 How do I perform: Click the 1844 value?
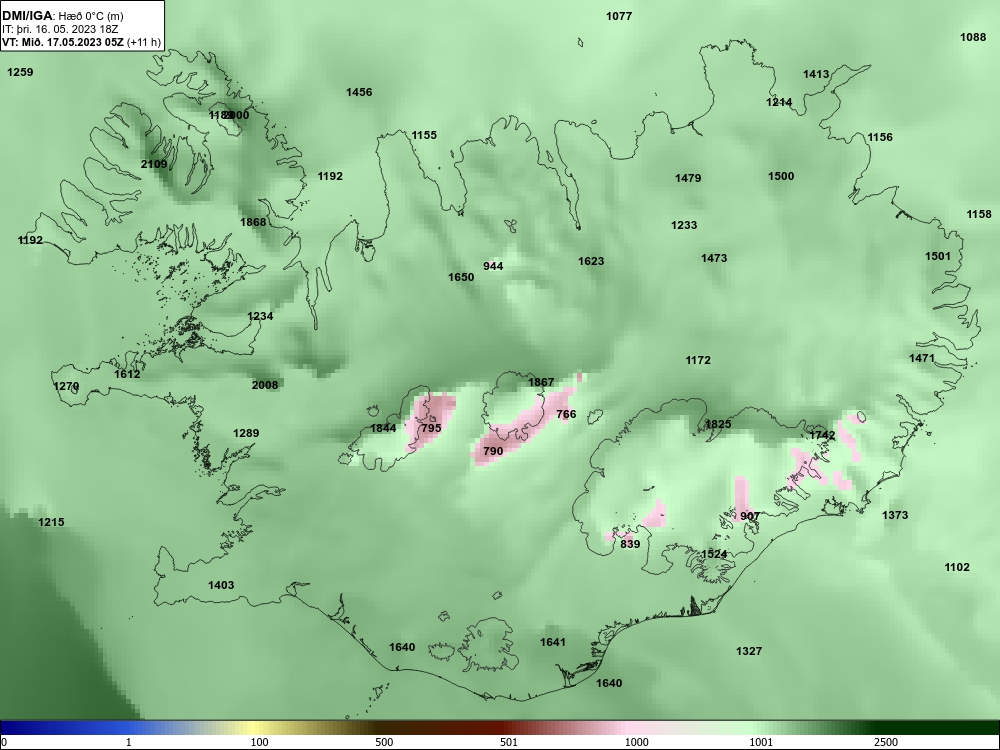point(383,428)
